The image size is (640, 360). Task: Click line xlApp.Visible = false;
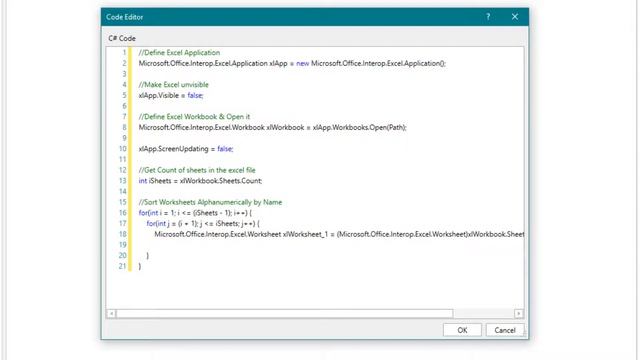(x=171, y=95)
